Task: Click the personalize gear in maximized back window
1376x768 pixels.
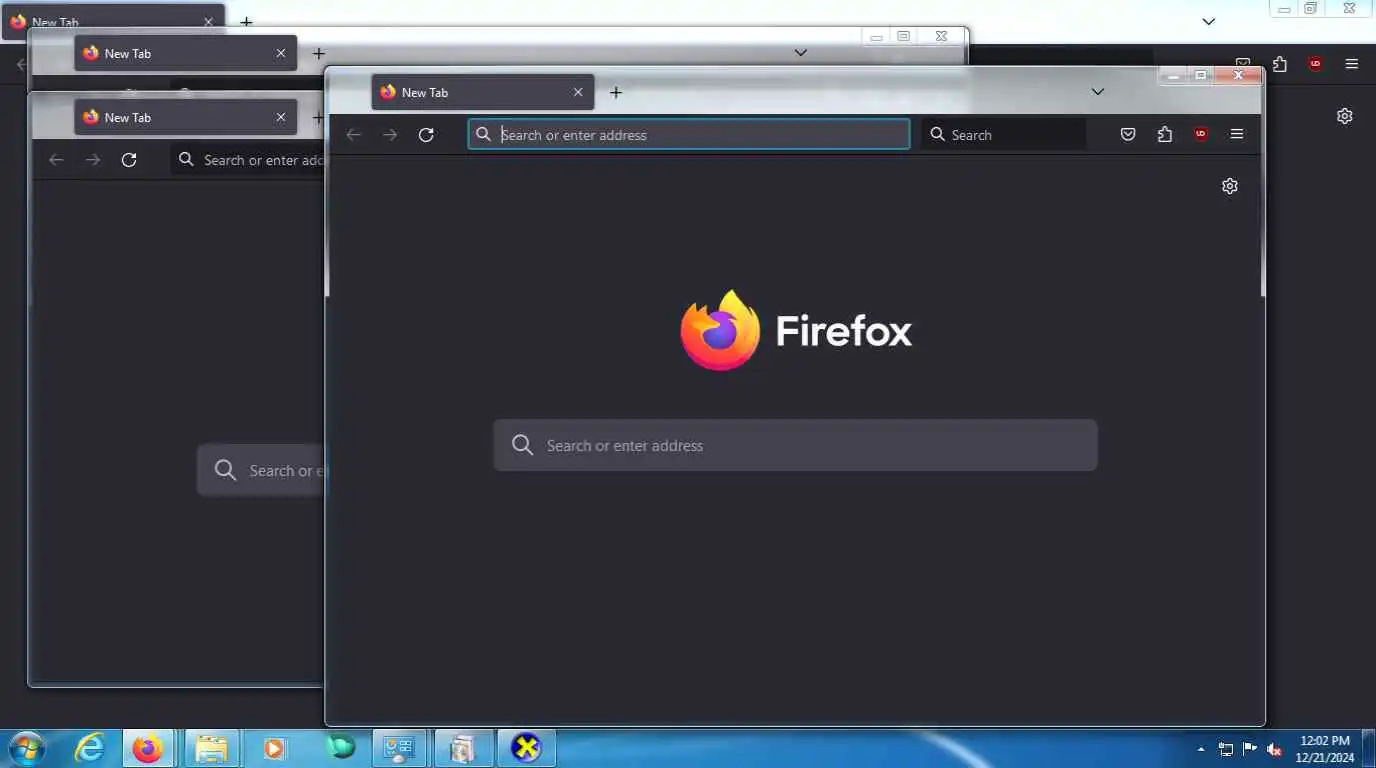Action: pos(1345,116)
